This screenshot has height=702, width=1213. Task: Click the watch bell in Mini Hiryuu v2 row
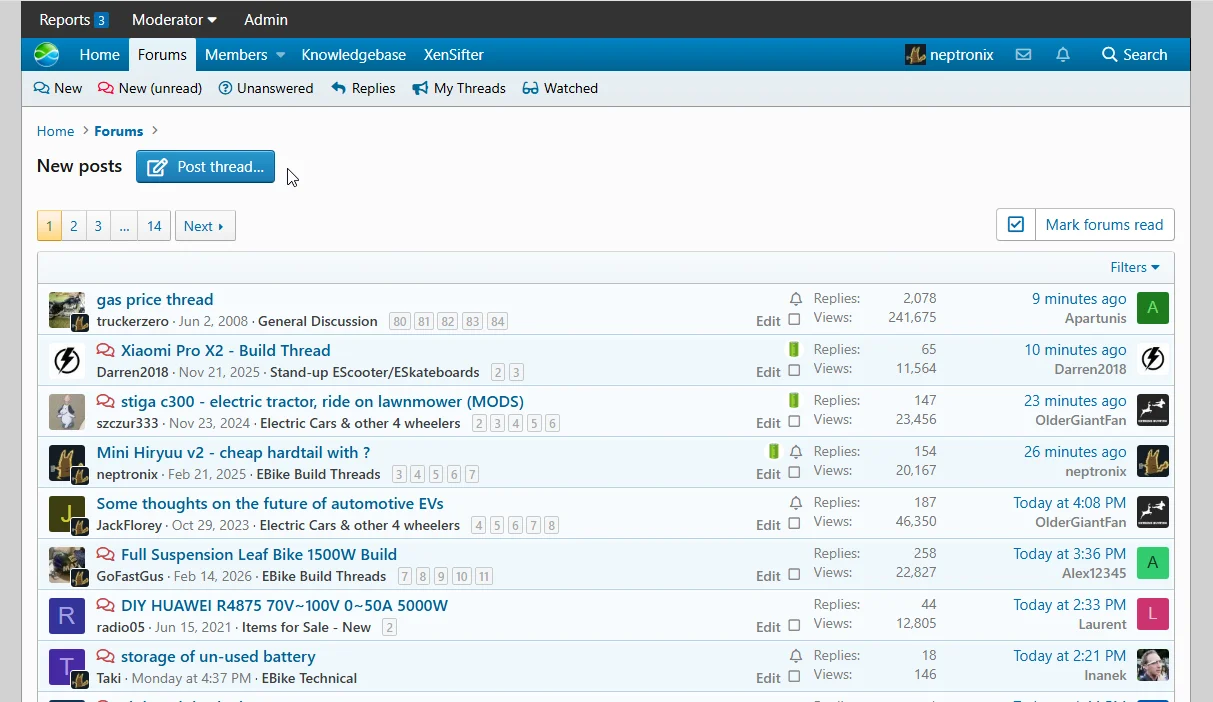pos(796,452)
